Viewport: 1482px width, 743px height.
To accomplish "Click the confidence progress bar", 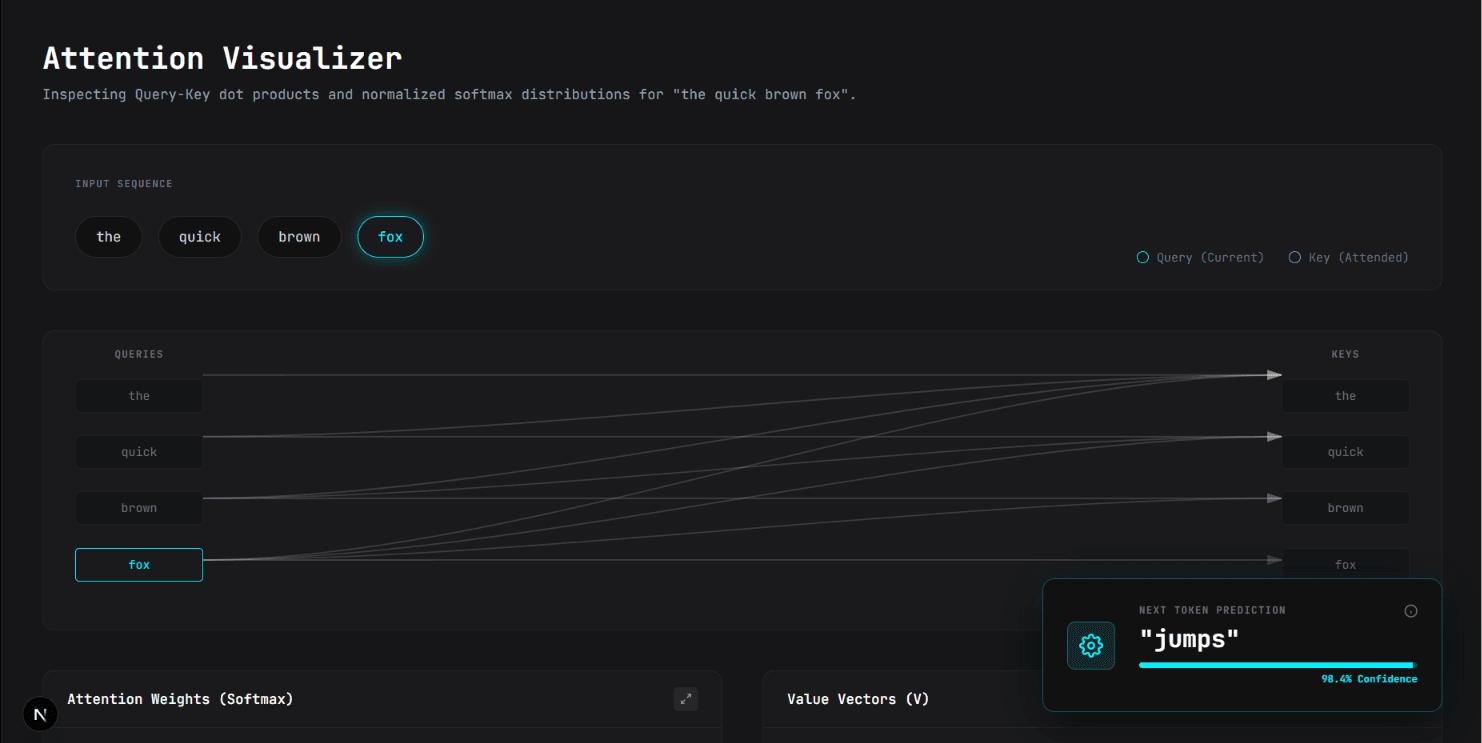I will 1278,664.
